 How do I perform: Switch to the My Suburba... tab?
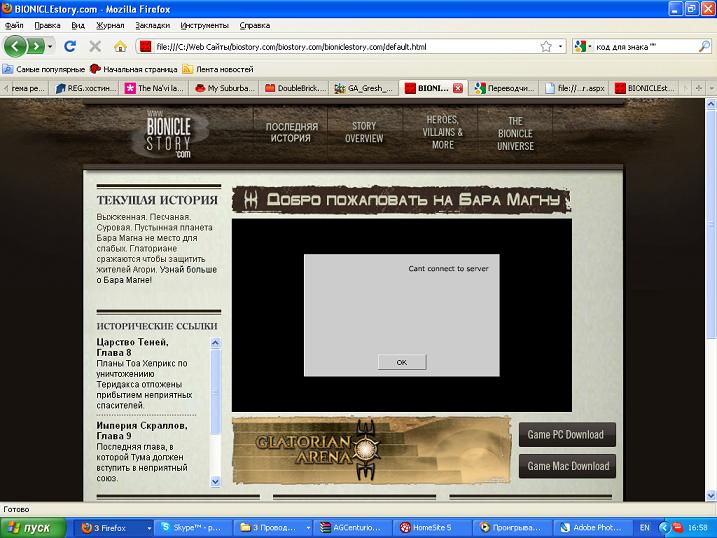click(x=225, y=88)
